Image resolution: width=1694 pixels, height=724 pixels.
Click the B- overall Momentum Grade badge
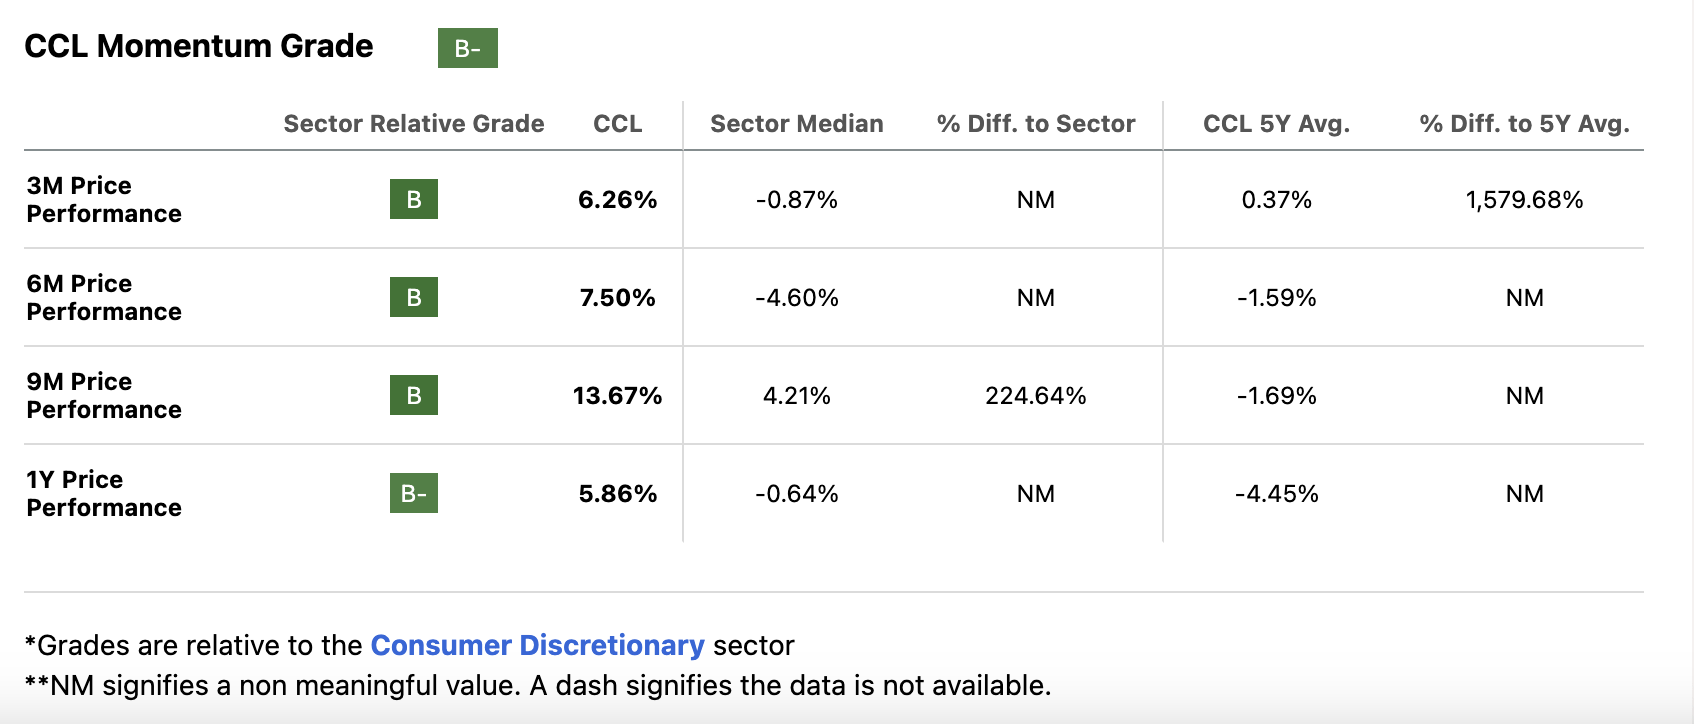click(x=467, y=48)
